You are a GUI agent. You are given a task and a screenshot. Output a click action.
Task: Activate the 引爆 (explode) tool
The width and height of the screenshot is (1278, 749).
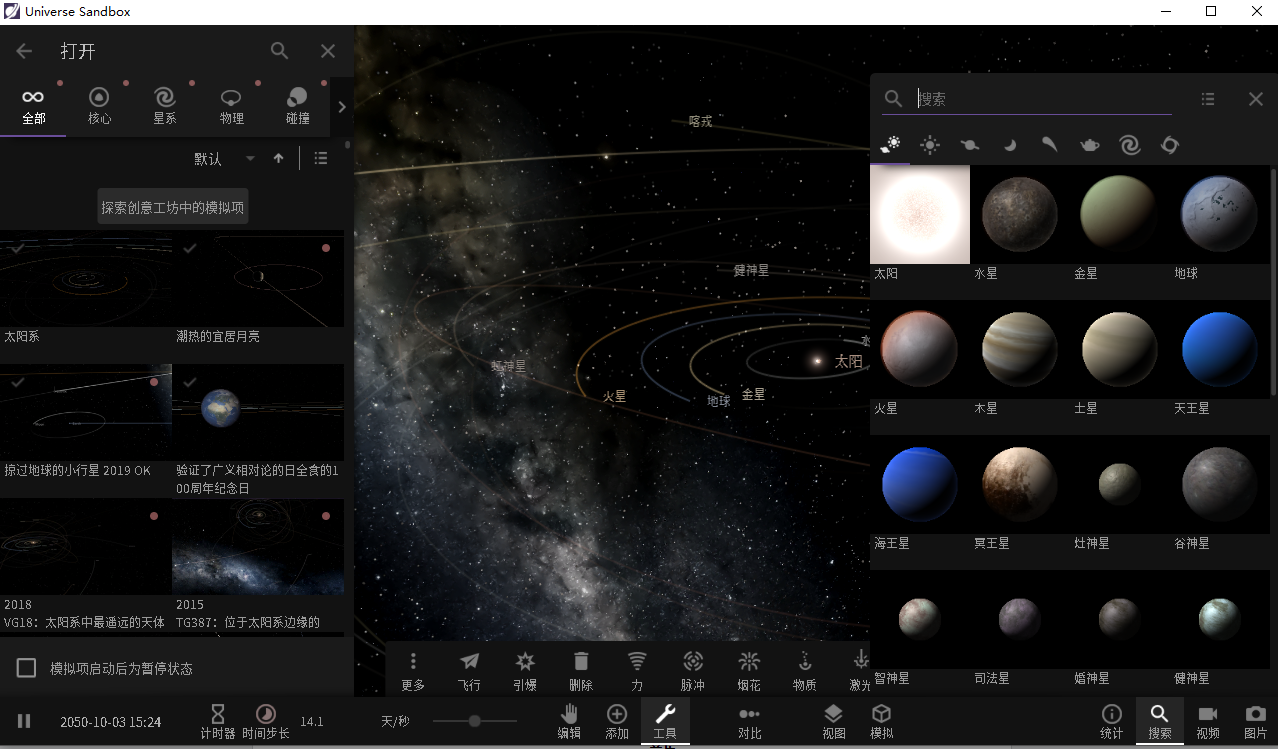[x=525, y=670]
